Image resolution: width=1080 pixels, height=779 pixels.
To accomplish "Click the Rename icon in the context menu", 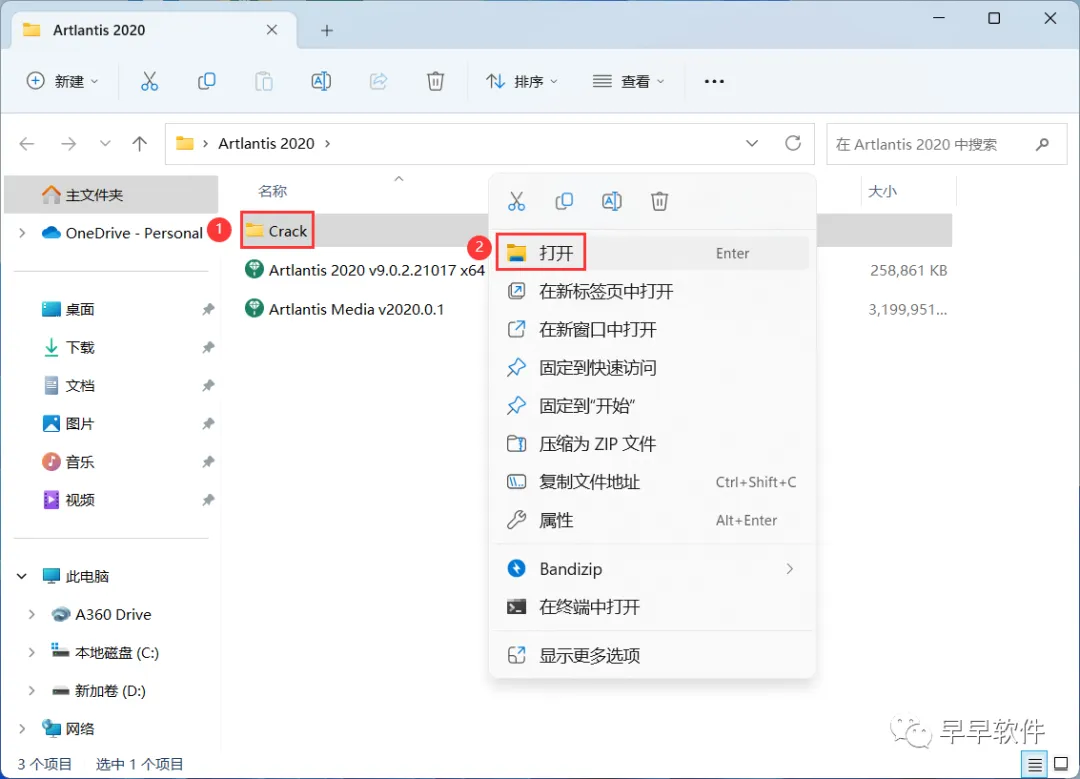I will (x=612, y=201).
